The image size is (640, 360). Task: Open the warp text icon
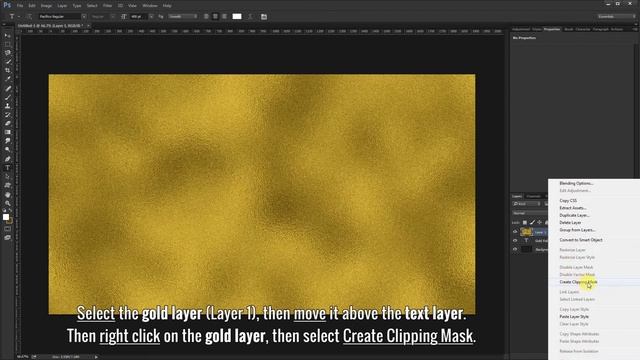click(x=250, y=16)
